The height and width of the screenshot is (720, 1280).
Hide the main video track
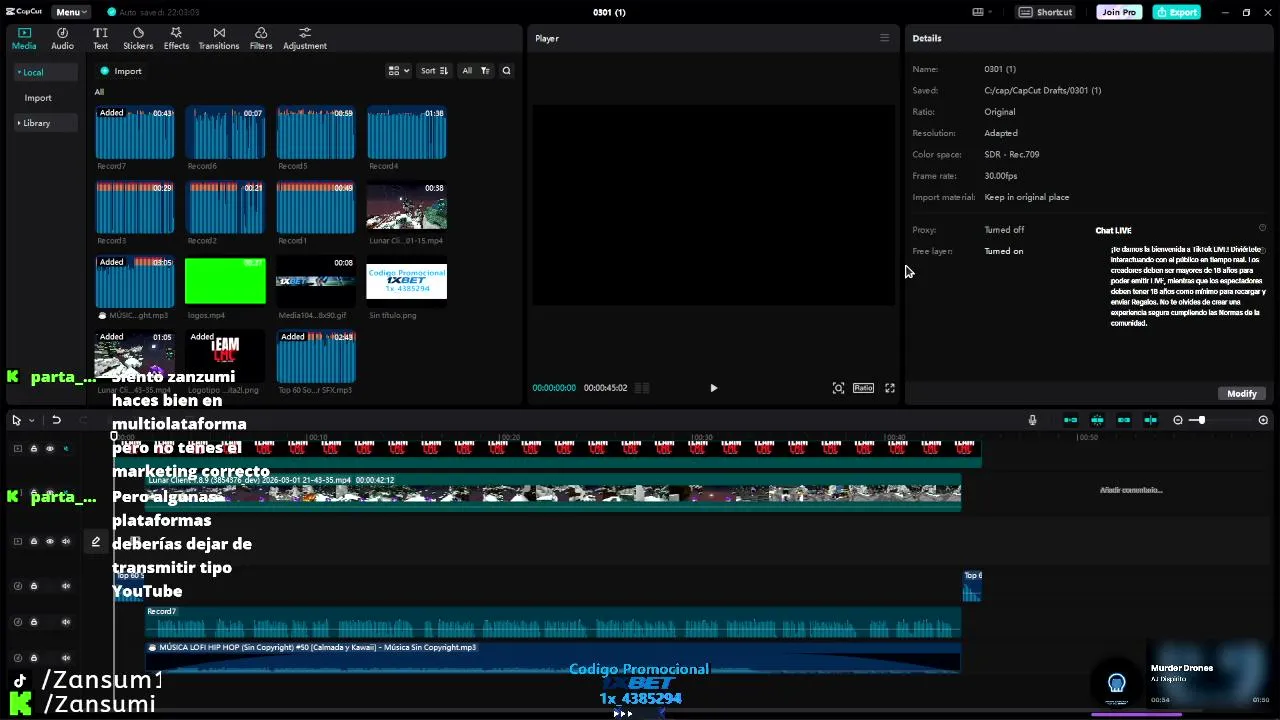[x=49, y=542]
